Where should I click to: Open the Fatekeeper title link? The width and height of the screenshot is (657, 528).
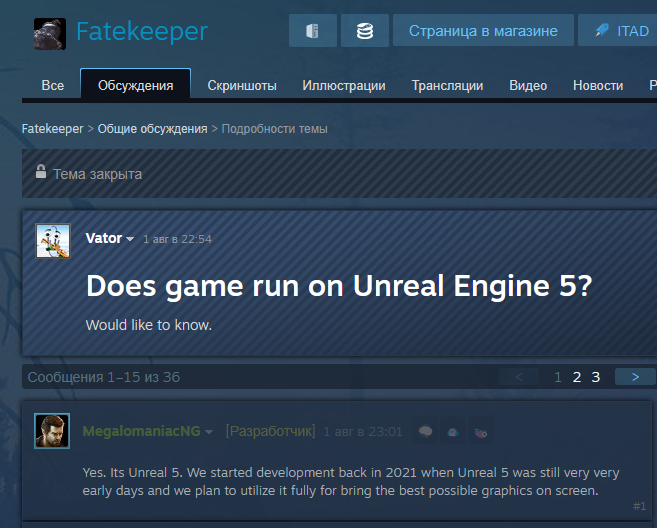click(142, 31)
